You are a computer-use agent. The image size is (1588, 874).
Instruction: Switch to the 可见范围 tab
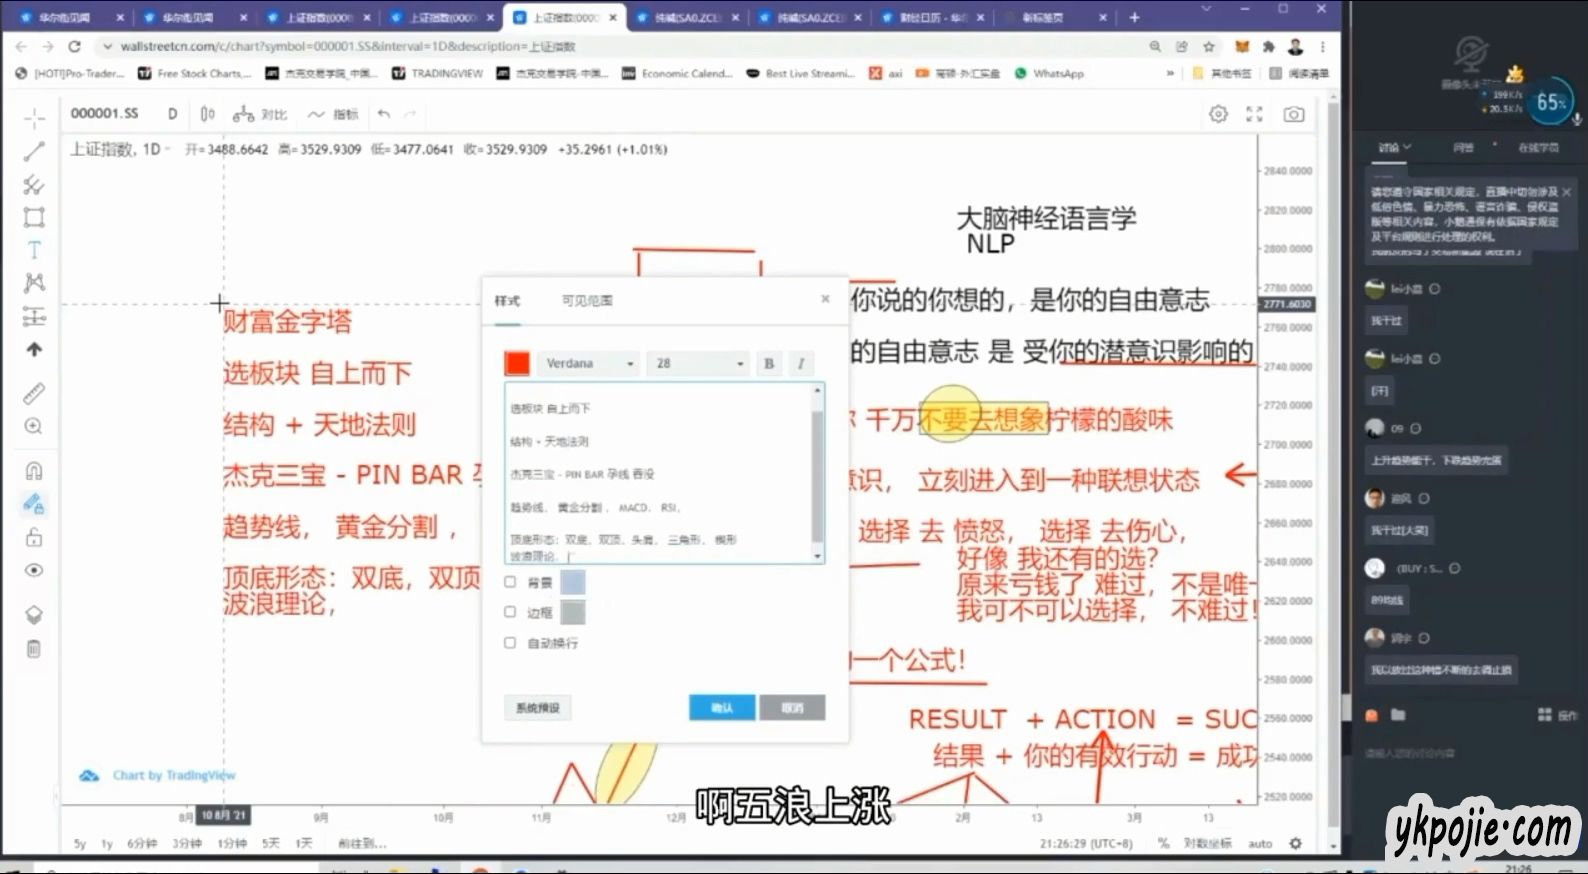click(587, 301)
